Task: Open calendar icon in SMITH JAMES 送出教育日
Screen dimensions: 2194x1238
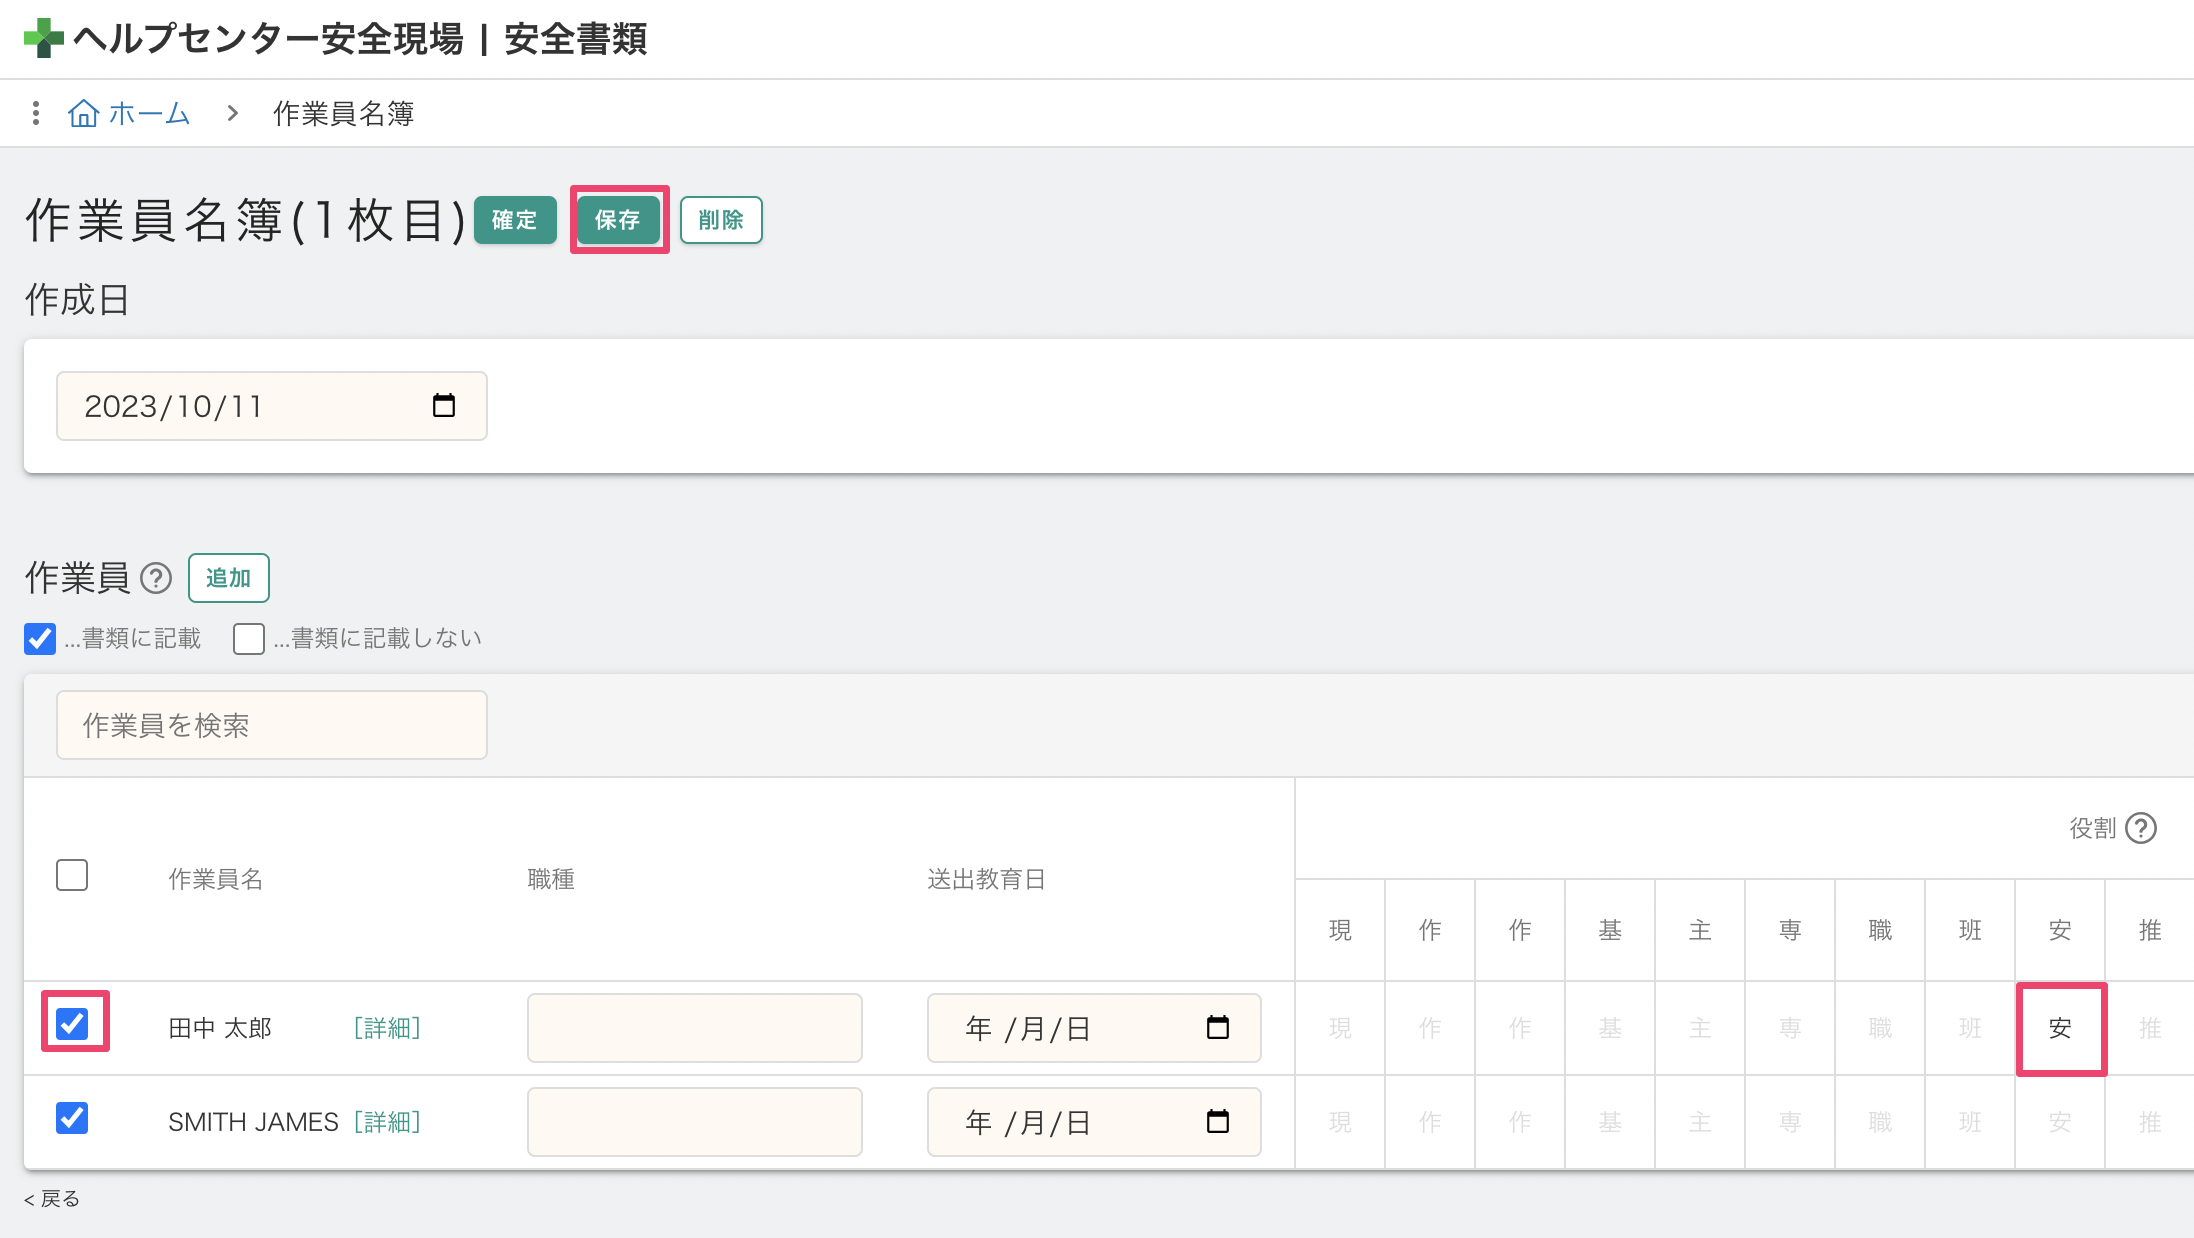Action: tap(1217, 1122)
